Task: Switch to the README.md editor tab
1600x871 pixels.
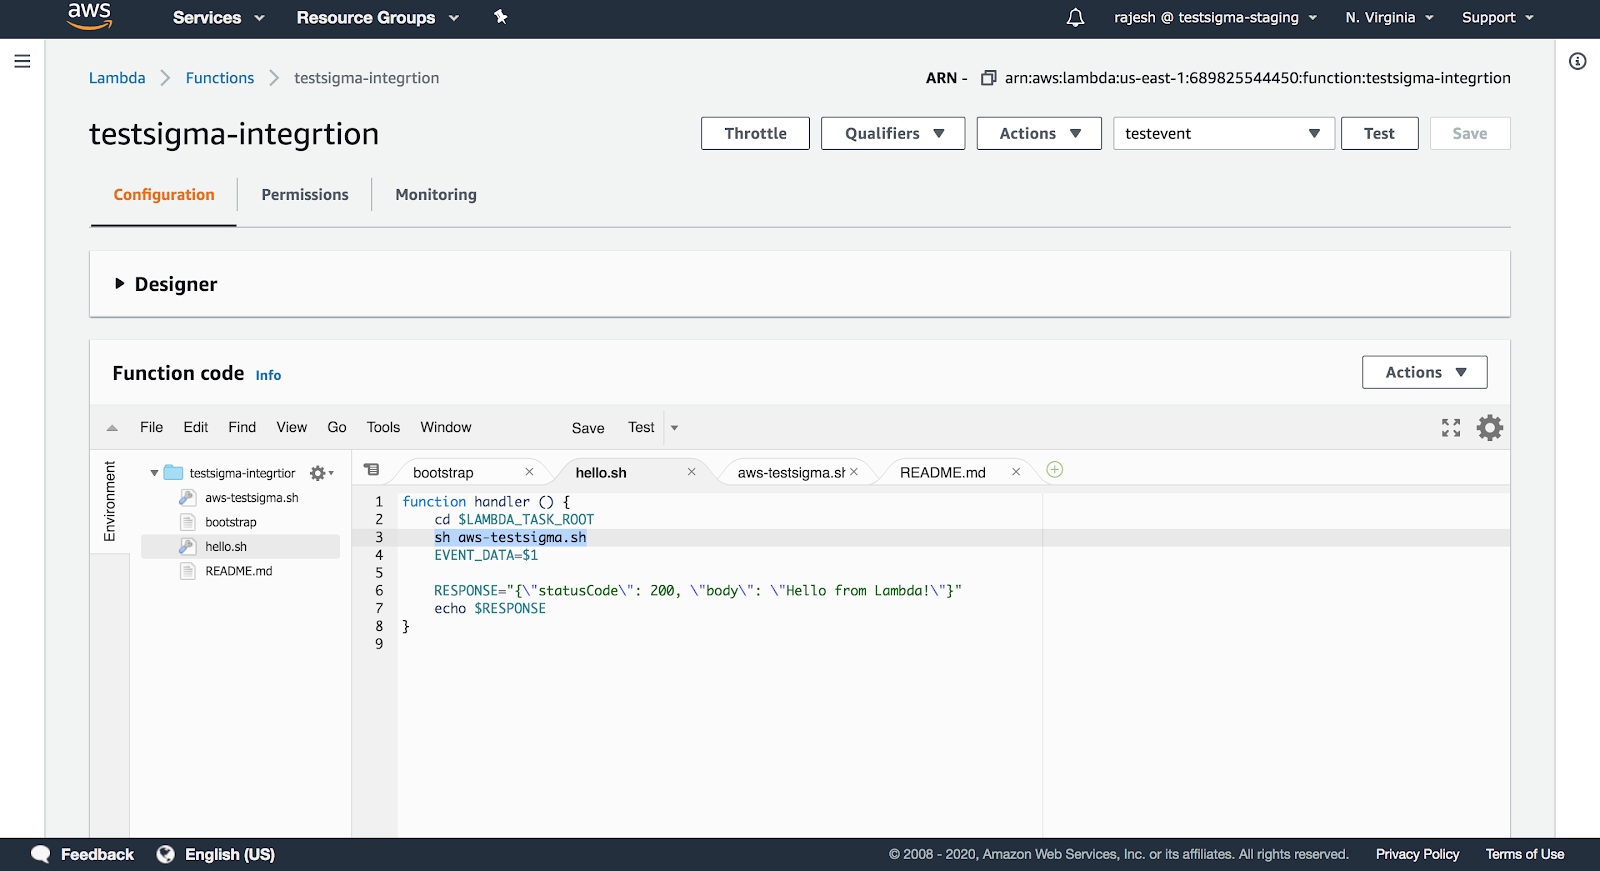Action: tap(943, 473)
